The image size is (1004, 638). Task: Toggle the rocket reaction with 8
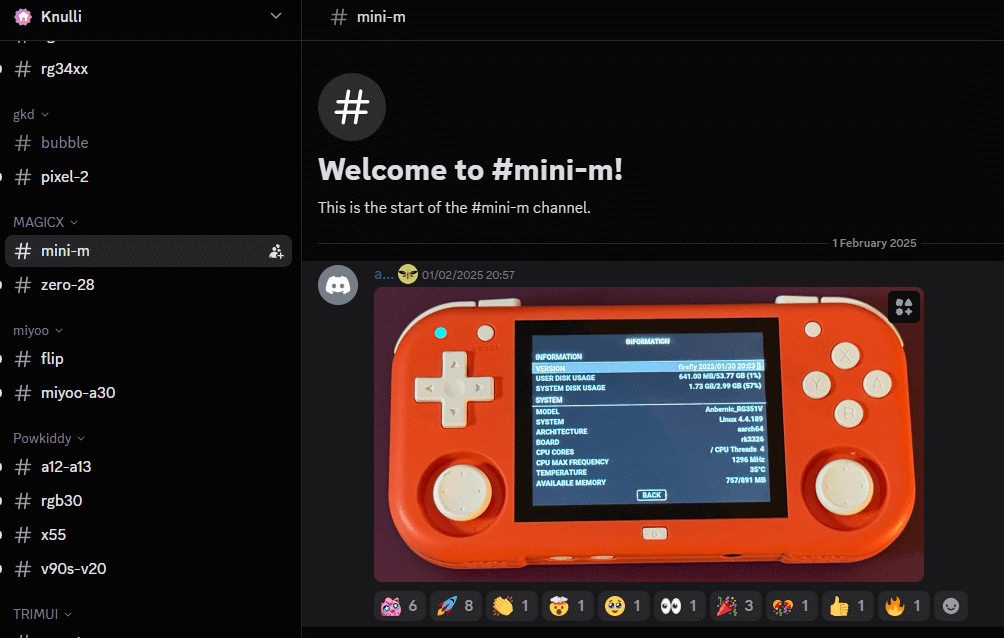tap(455, 606)
